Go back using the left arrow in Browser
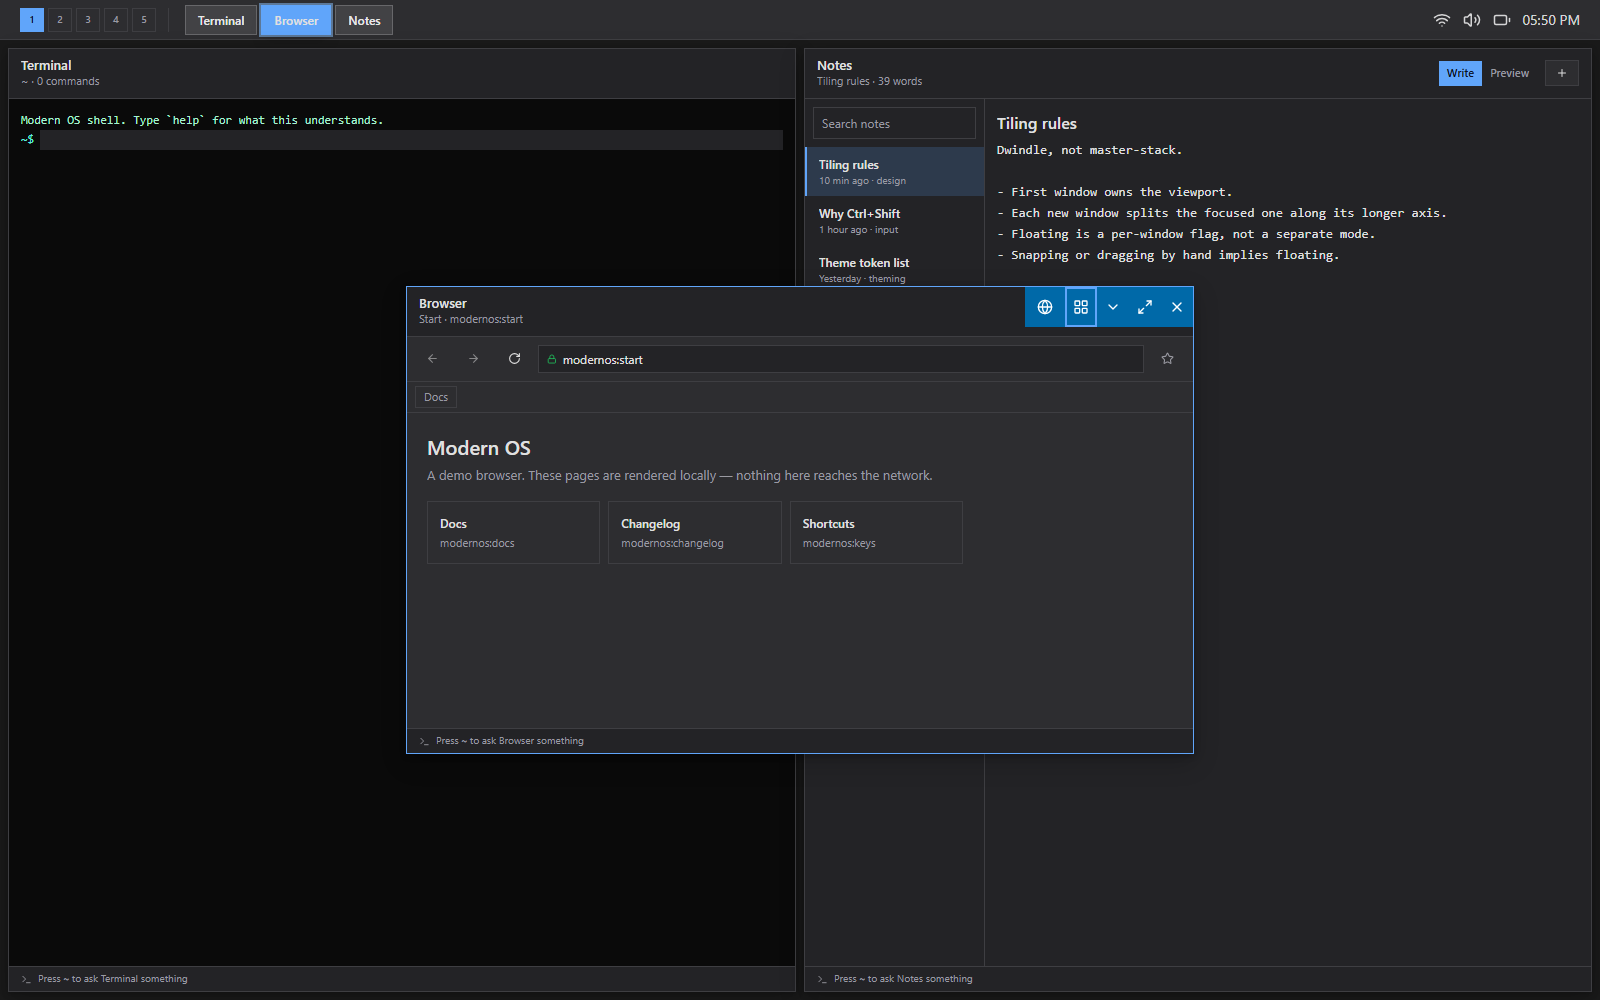 coord(433,359)
